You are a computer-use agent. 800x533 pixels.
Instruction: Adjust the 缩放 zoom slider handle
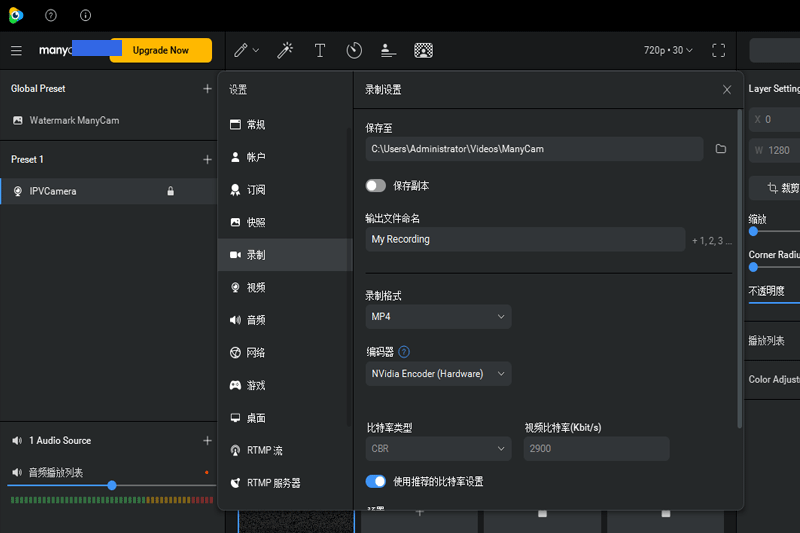tap(753, 232)
